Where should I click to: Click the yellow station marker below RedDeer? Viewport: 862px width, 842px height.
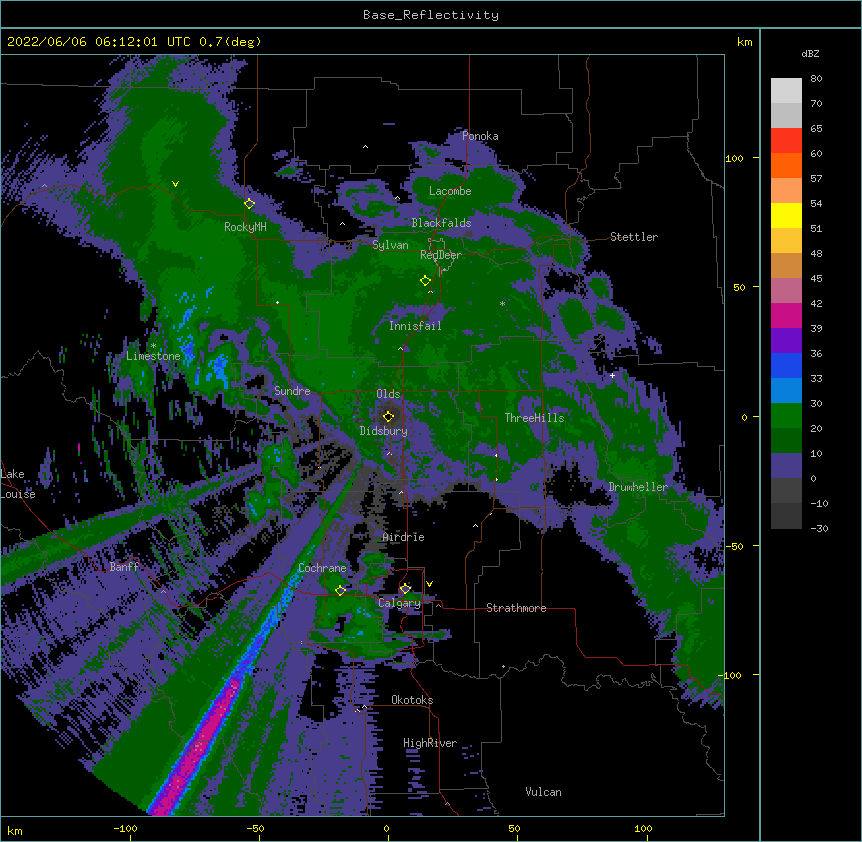point(425,281)
